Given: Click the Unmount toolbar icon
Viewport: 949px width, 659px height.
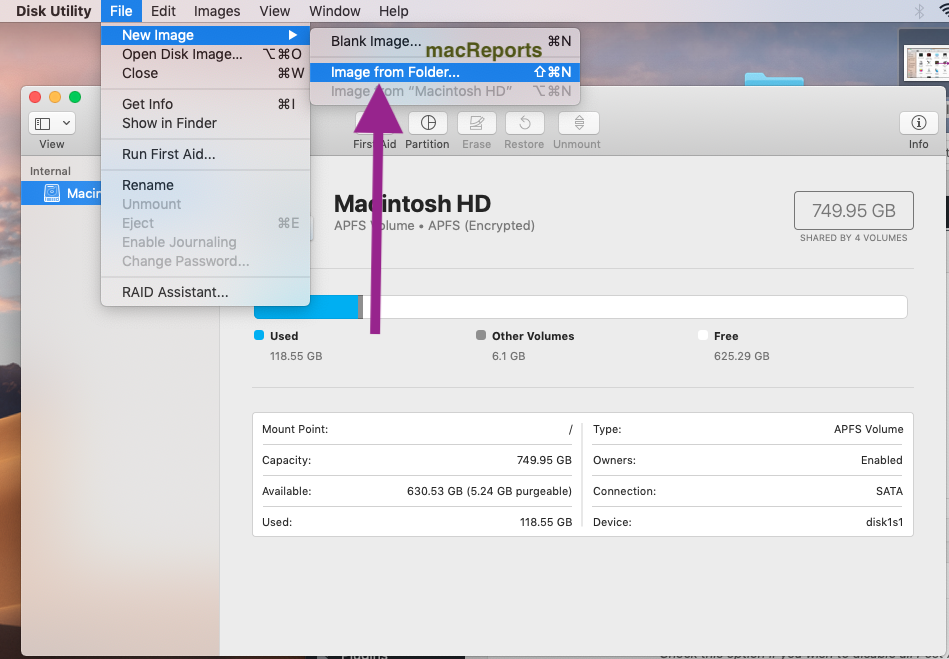Looking at the screenshot, I should [x=579, y=123].
